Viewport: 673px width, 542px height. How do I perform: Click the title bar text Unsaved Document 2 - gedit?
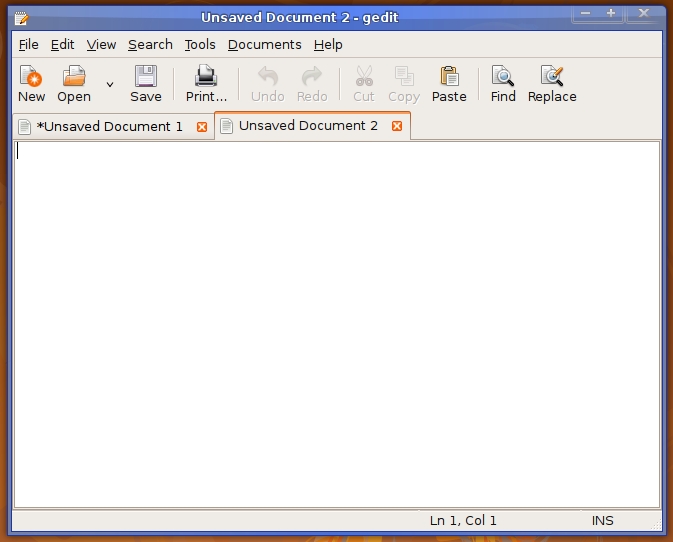point(300,18)
